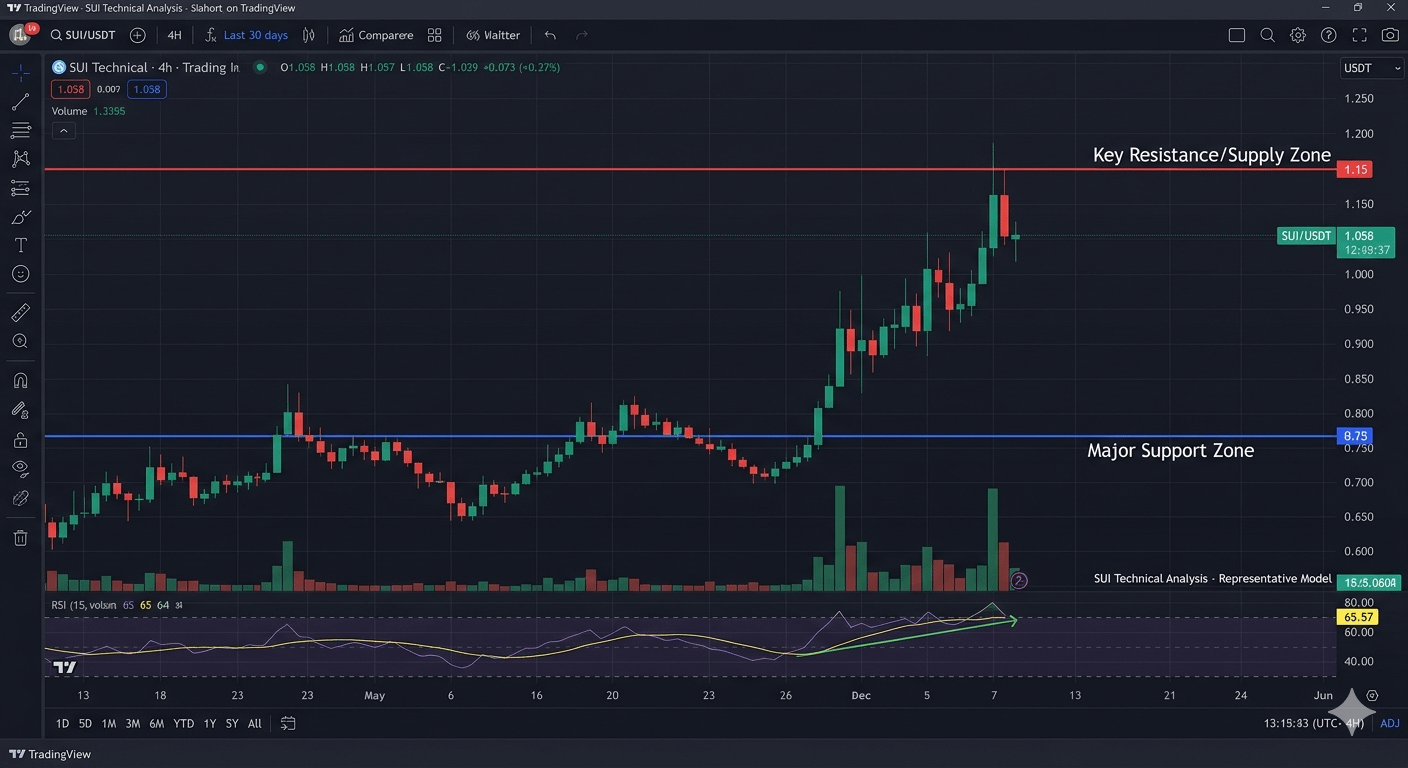Toggle lock all drawings
The image size is (1408, 768).
20,439
